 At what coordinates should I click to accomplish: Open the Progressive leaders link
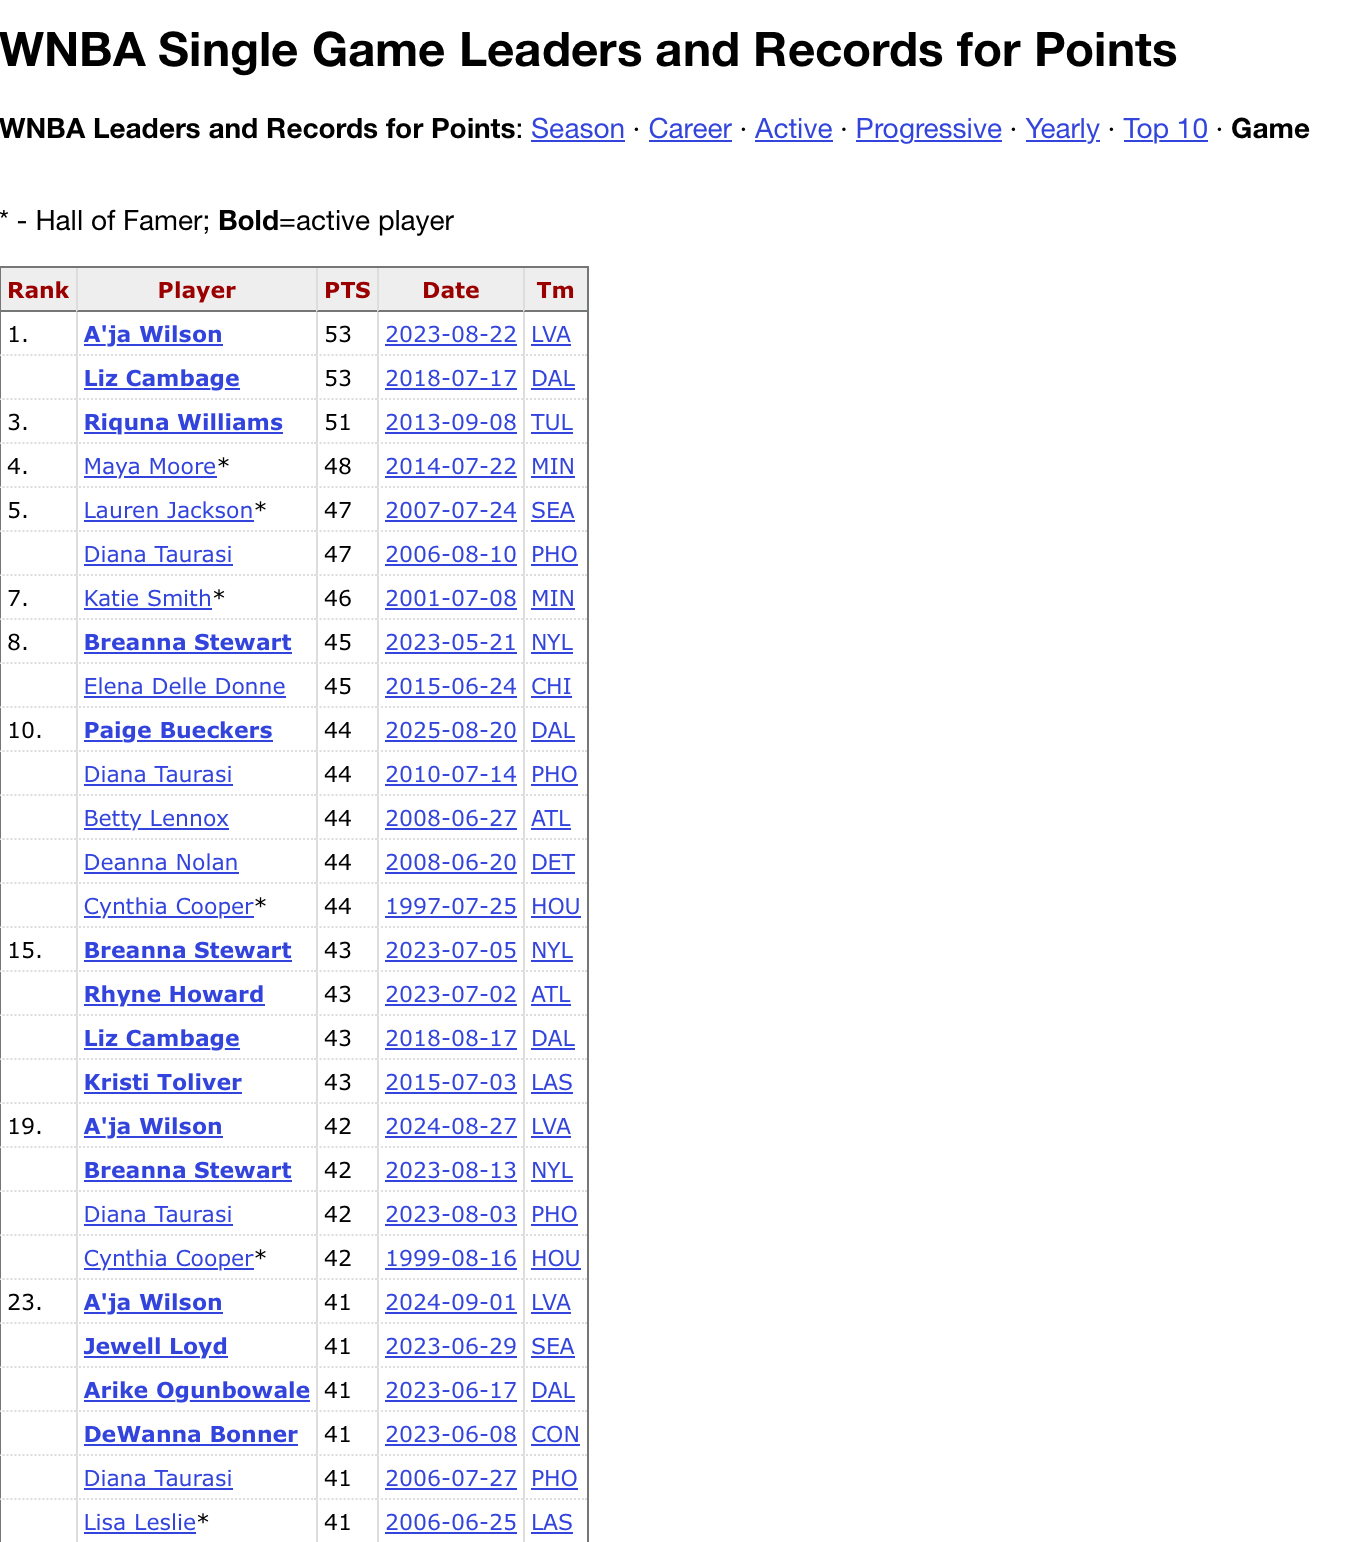point(929,129)
